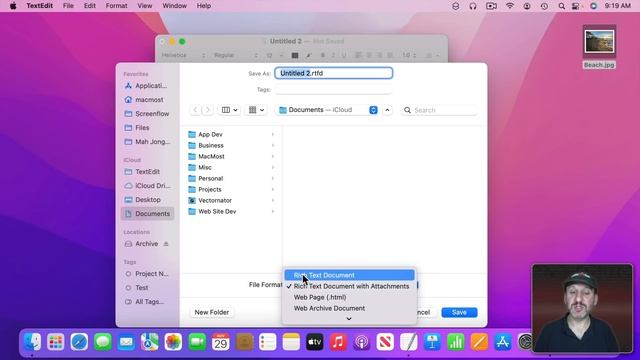Open Messages from the Dock

pos(103,342)
